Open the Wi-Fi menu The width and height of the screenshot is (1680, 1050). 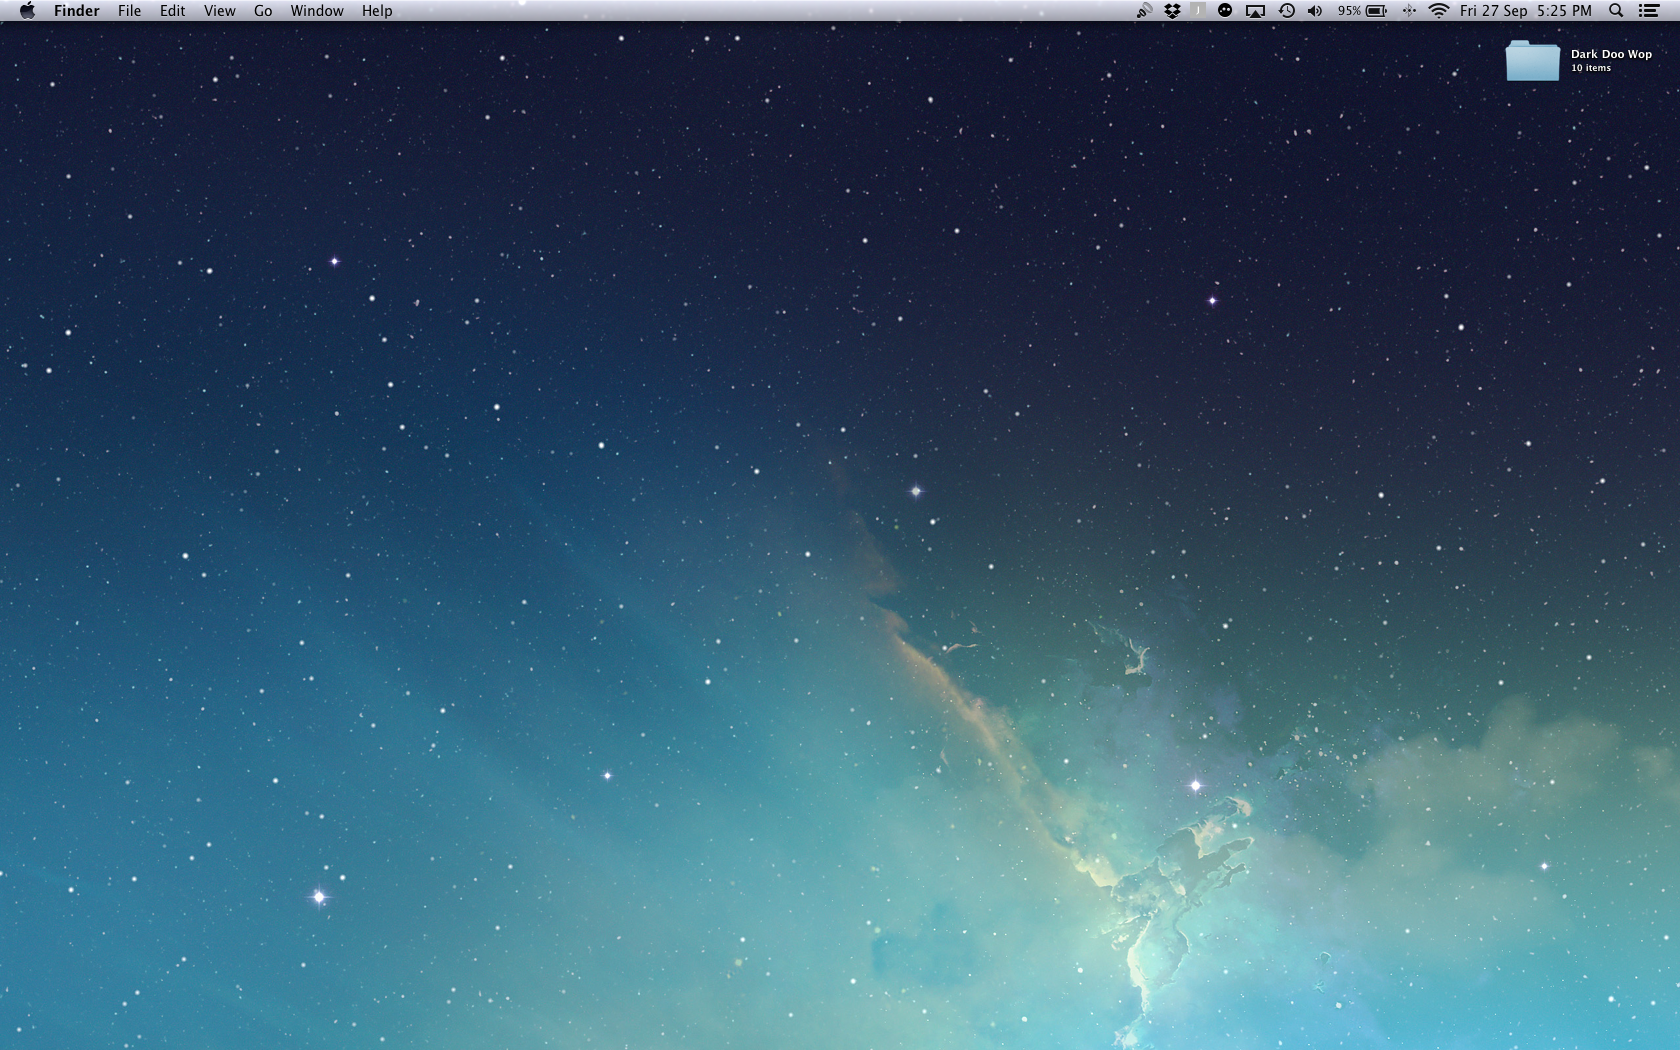tap(1439, 11)
